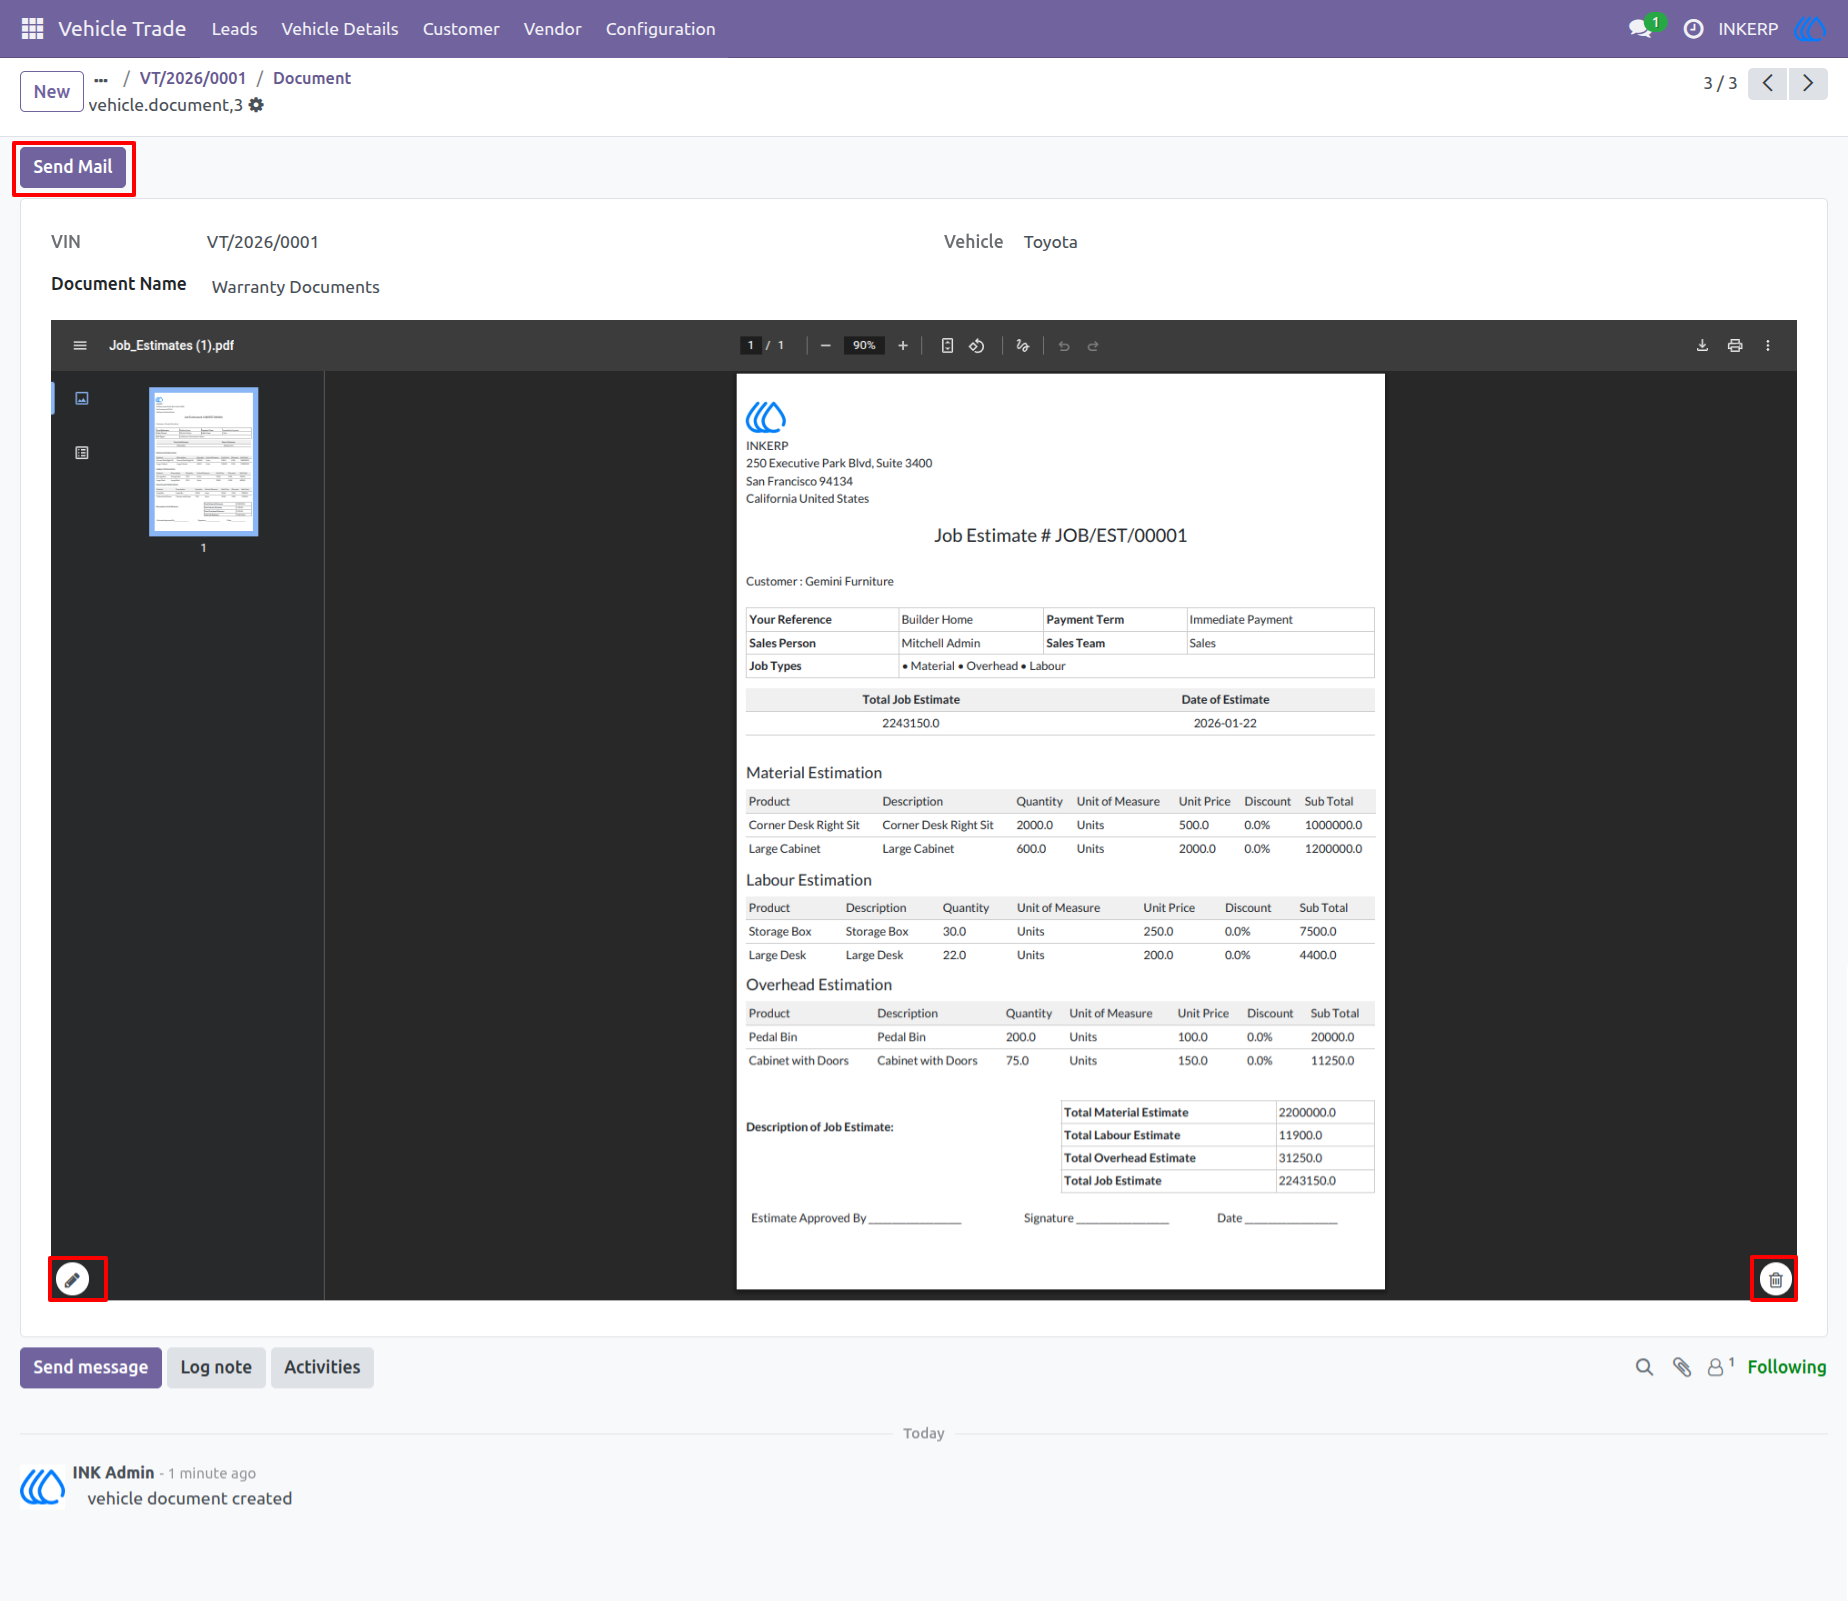Image resolution: width=1848 pixels, height=1604 pixels.
Task: Click the pencil edit document icon
Action: pyautogui.click(x=72, y=1279)
